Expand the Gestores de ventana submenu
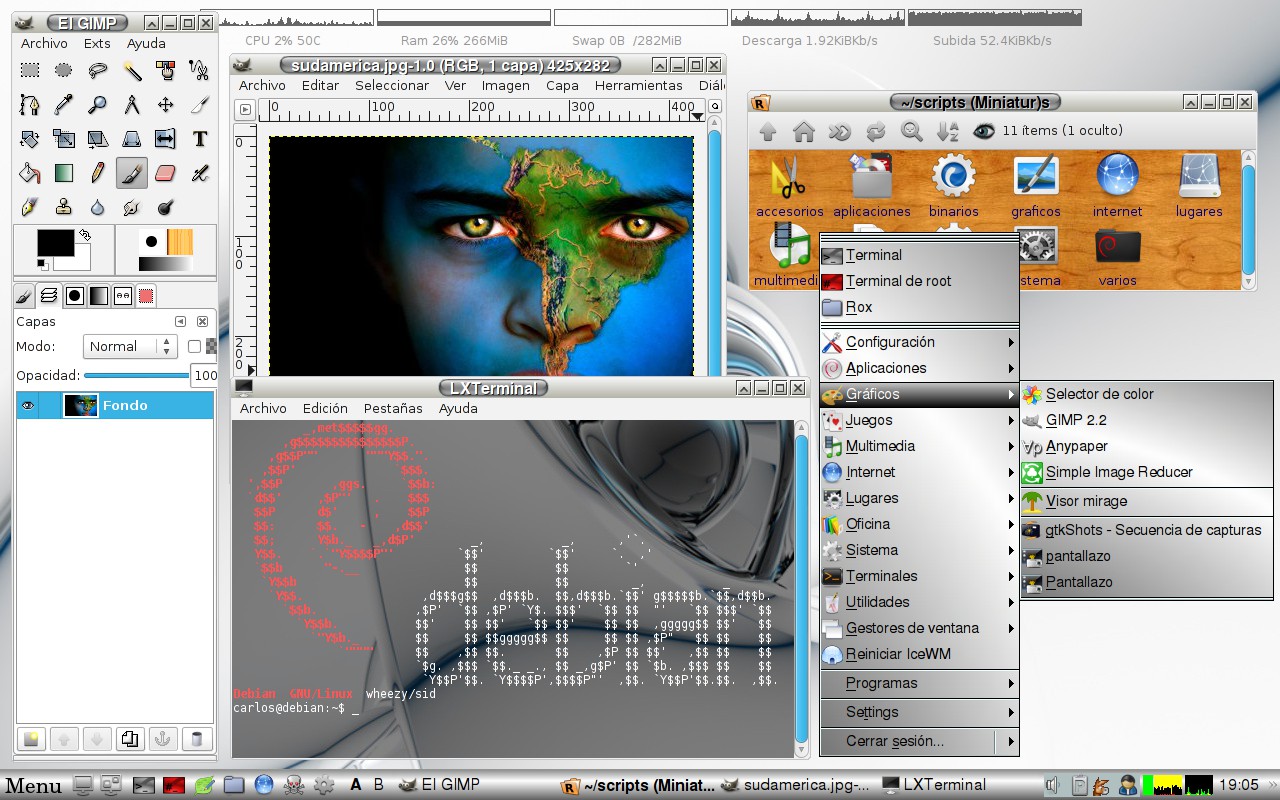Viewport: 1280px width, 800px height. tap(919, 628)
